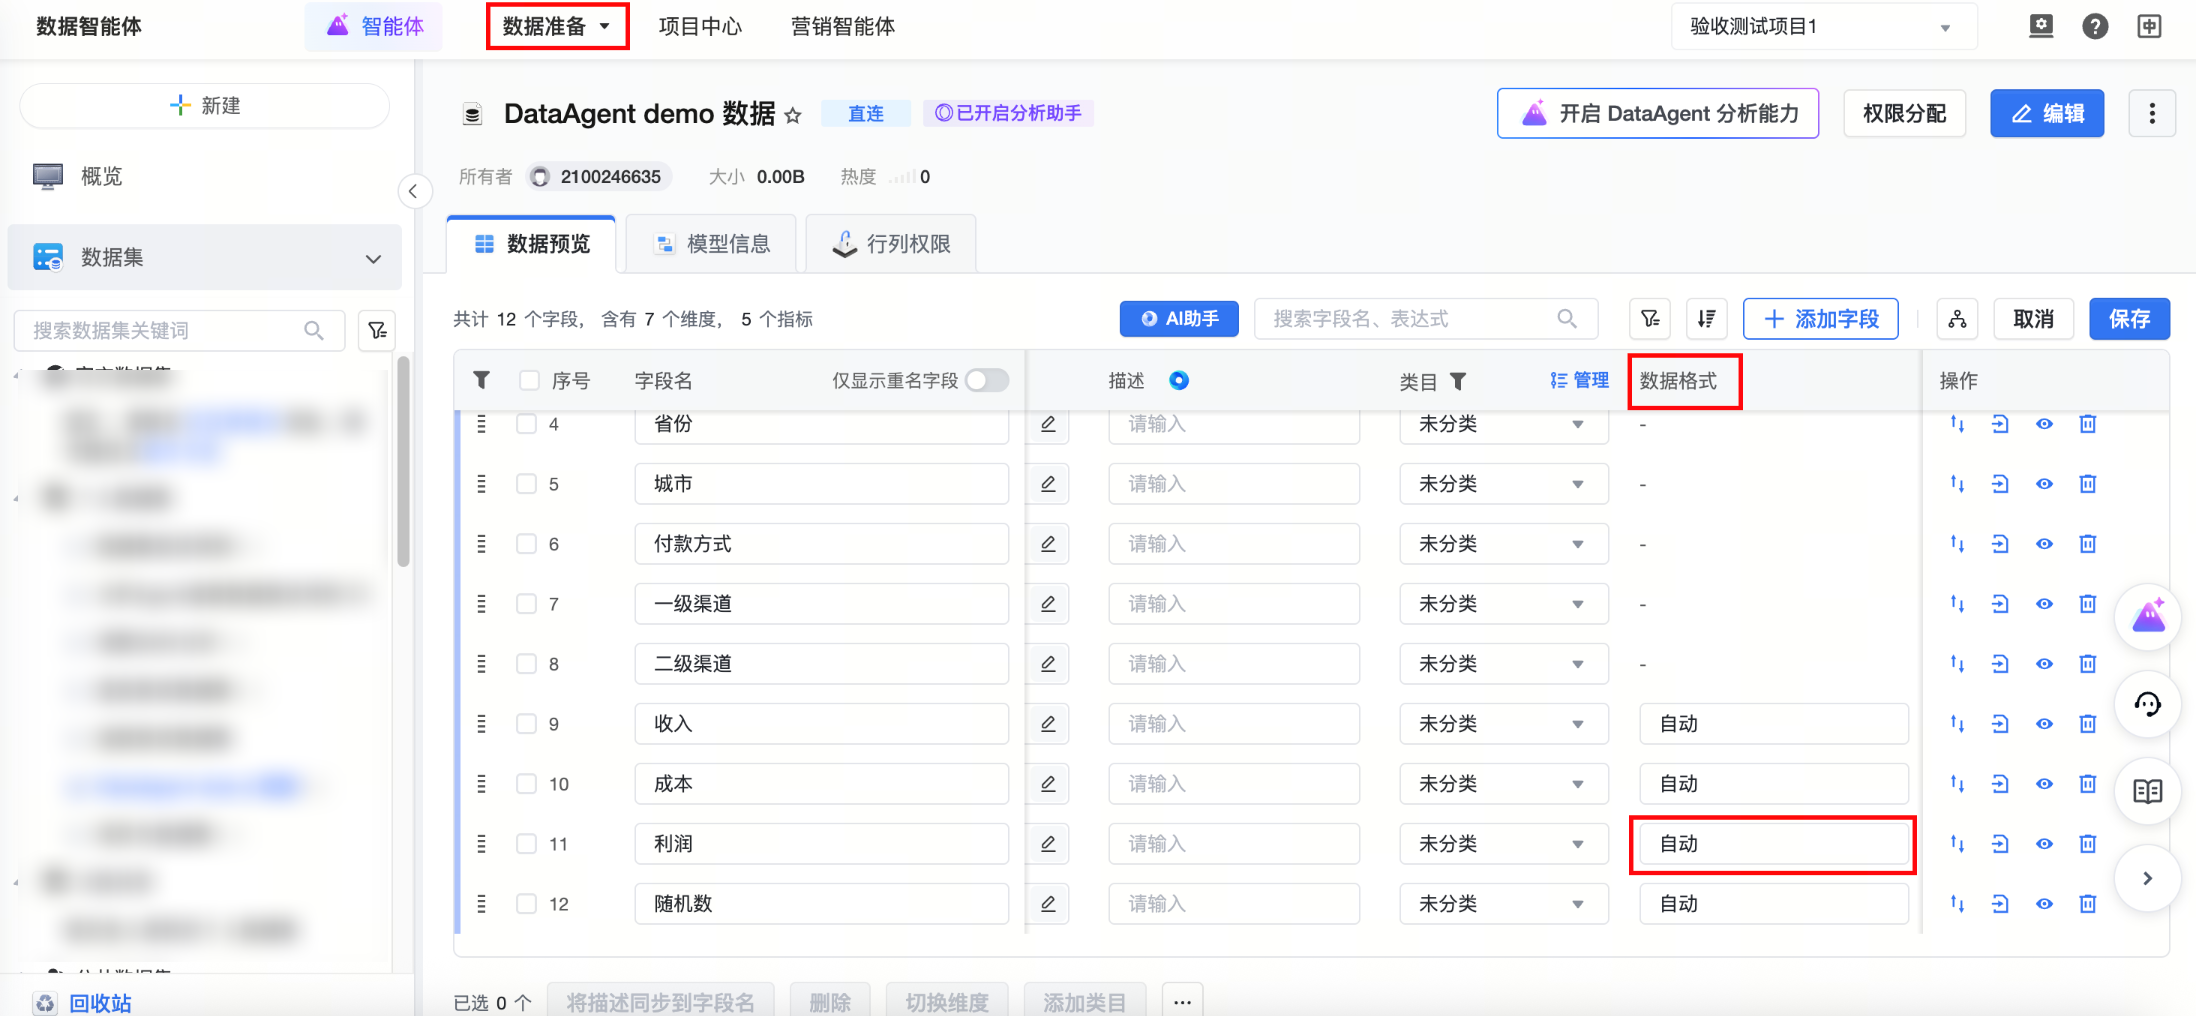Click the 添加字段 button
This screenshot has width=2196, height=1016.
(1820, 319)
